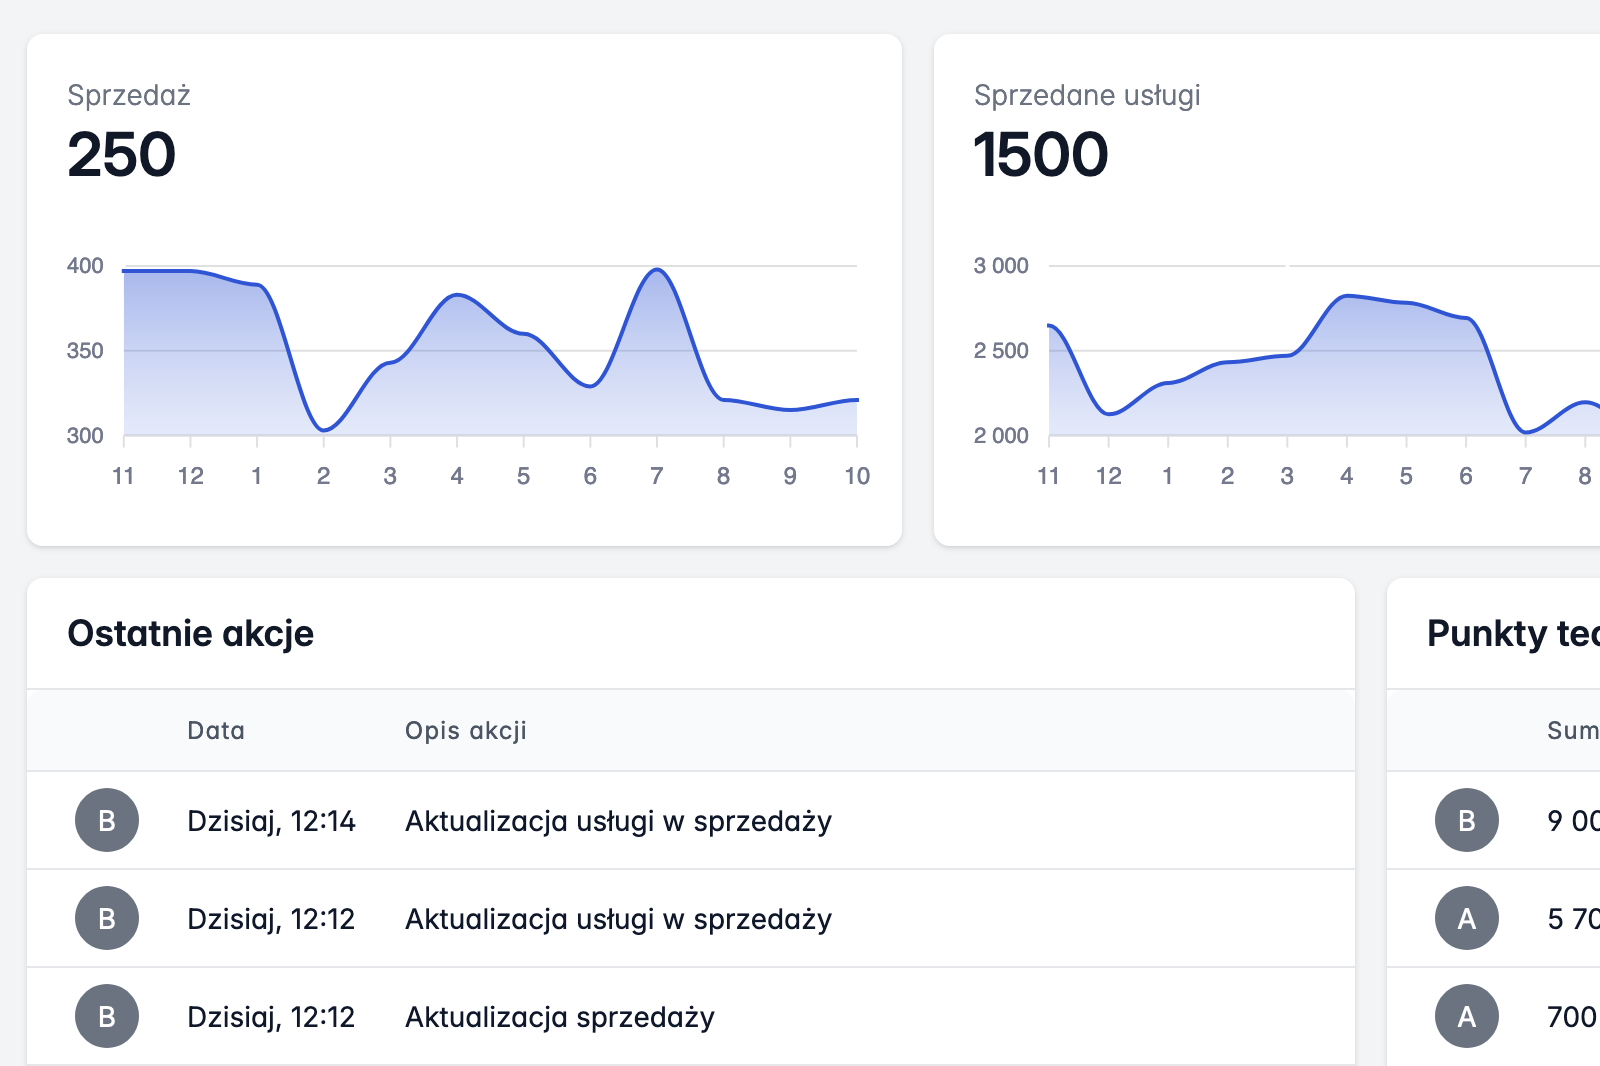
Task: Click the 350 axis label on Sprzedaż chart
Action: (x=85, y=350)
